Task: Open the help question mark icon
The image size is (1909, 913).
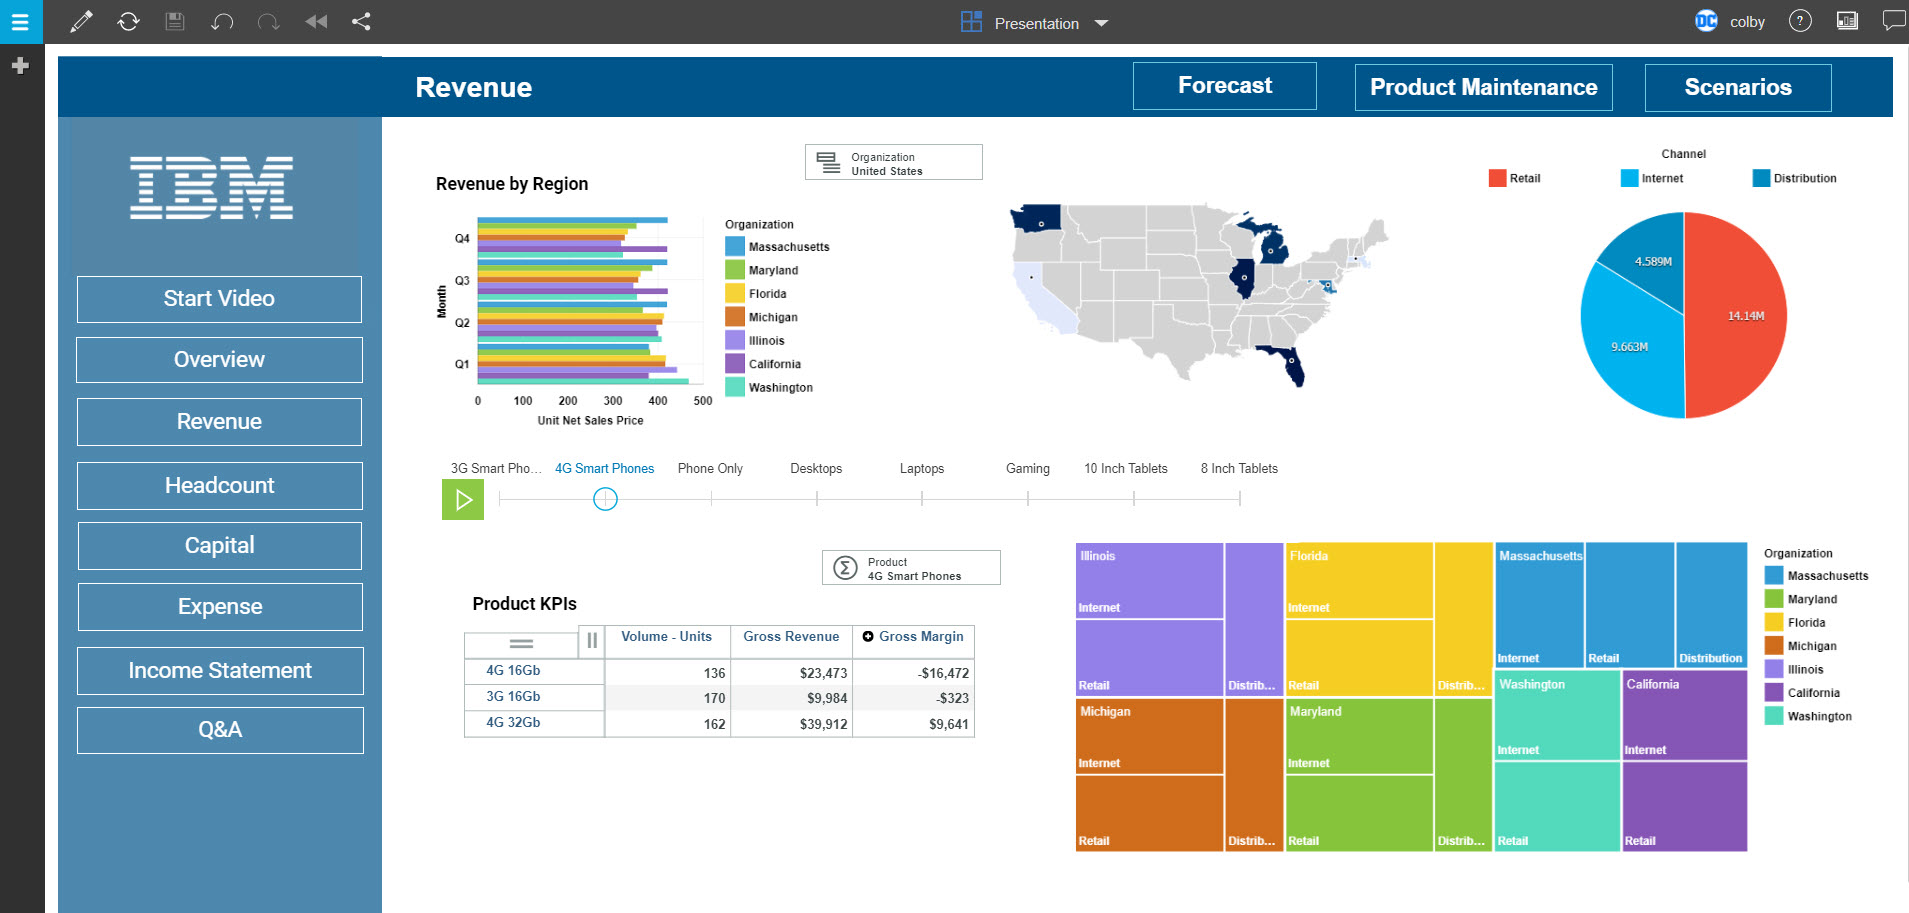Action: point(1800,21)
